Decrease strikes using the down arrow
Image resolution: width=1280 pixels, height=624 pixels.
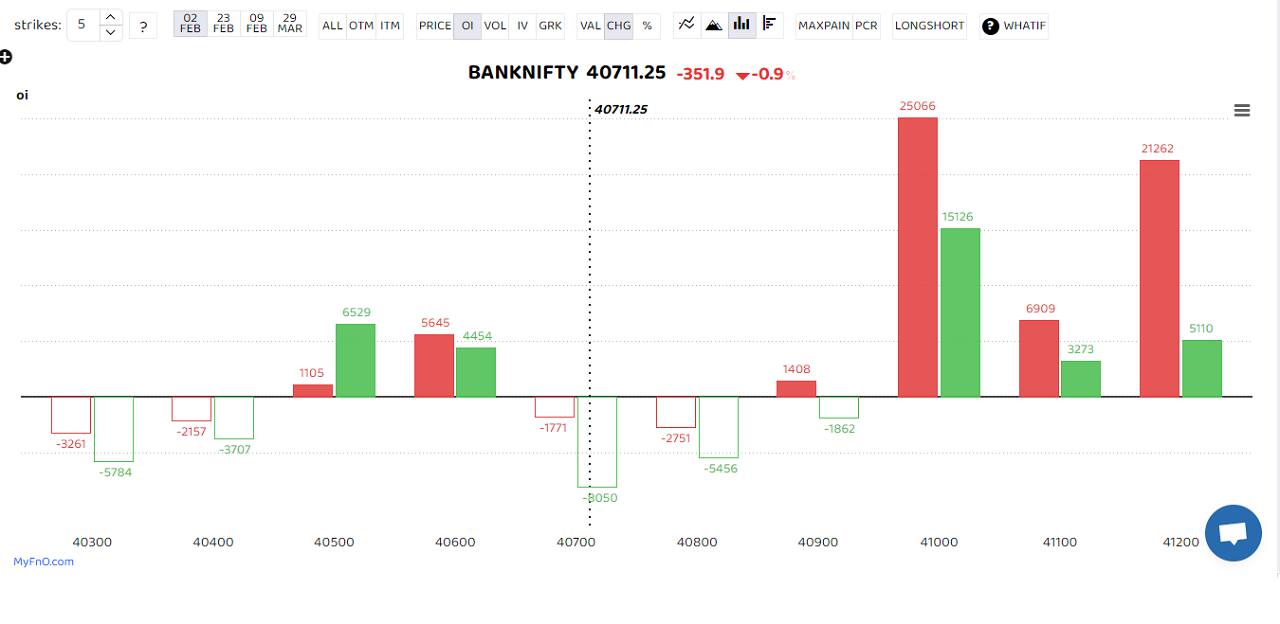pyautogui.click(x=110, y=33)
